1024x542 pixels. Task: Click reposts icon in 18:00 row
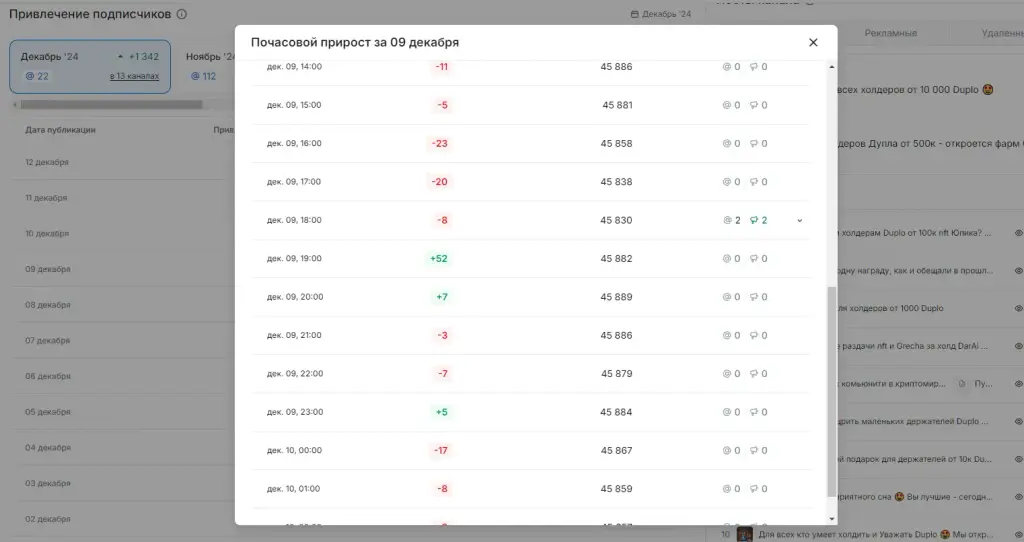(x=754, y=220)
